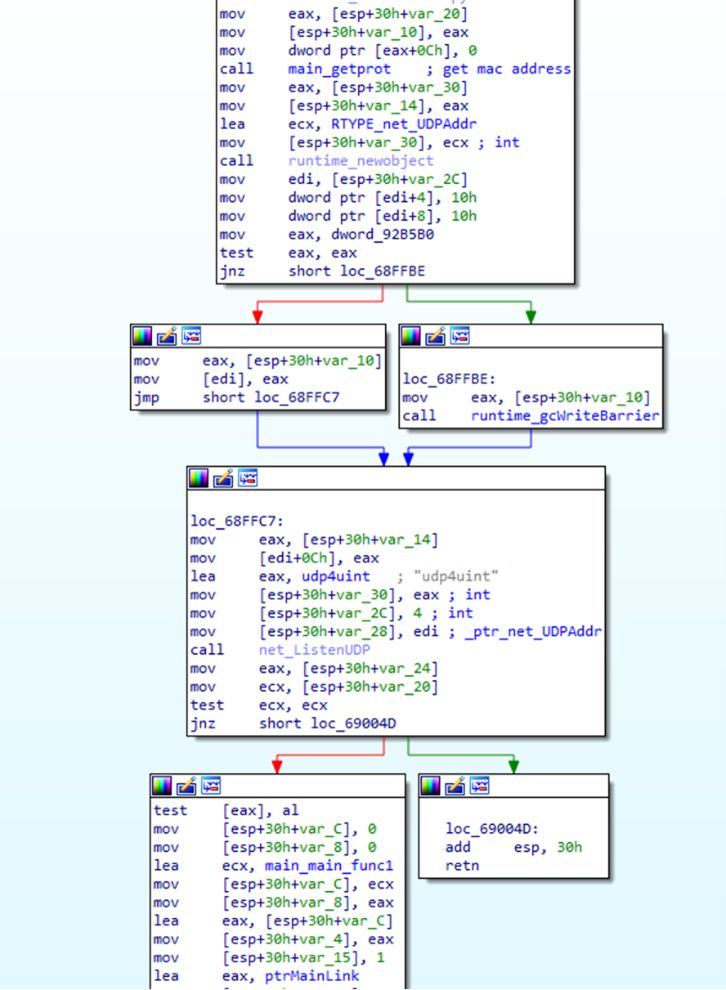
Task: Click the runtime_gcWriteBarrier function name
Action: coord(565,416)
